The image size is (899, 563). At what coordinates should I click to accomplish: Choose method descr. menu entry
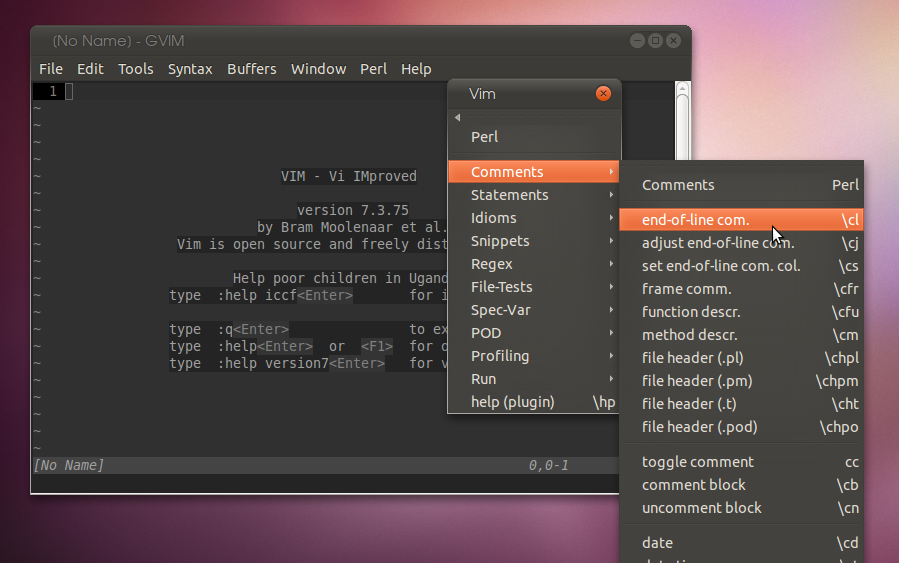pos(741,334)
